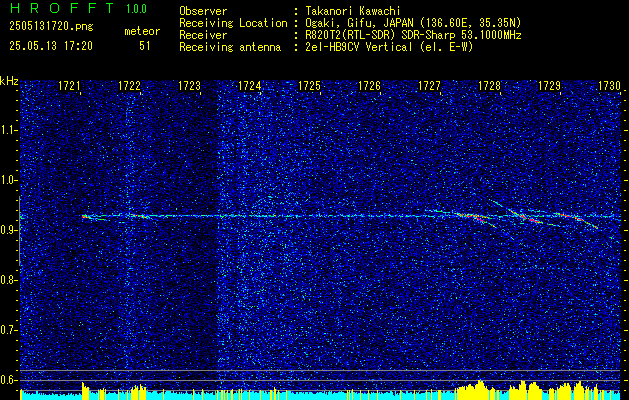Click the 1726 time marker

click(369, 85)
